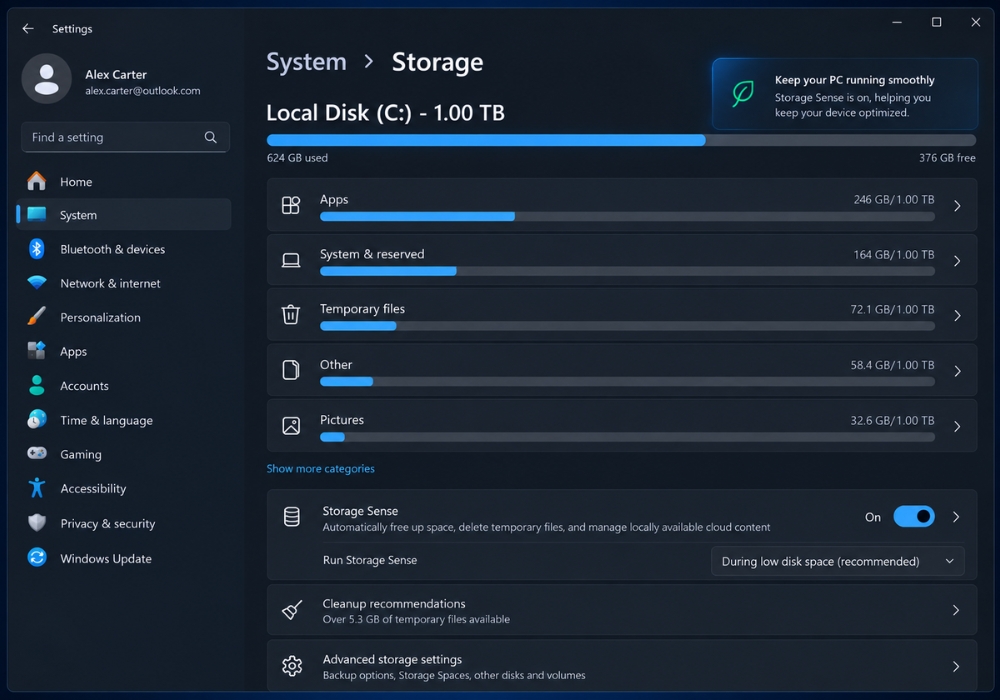Click Accessibility label in sidebar
Screen dimensions: 1000x700
[x=93, y=488]
